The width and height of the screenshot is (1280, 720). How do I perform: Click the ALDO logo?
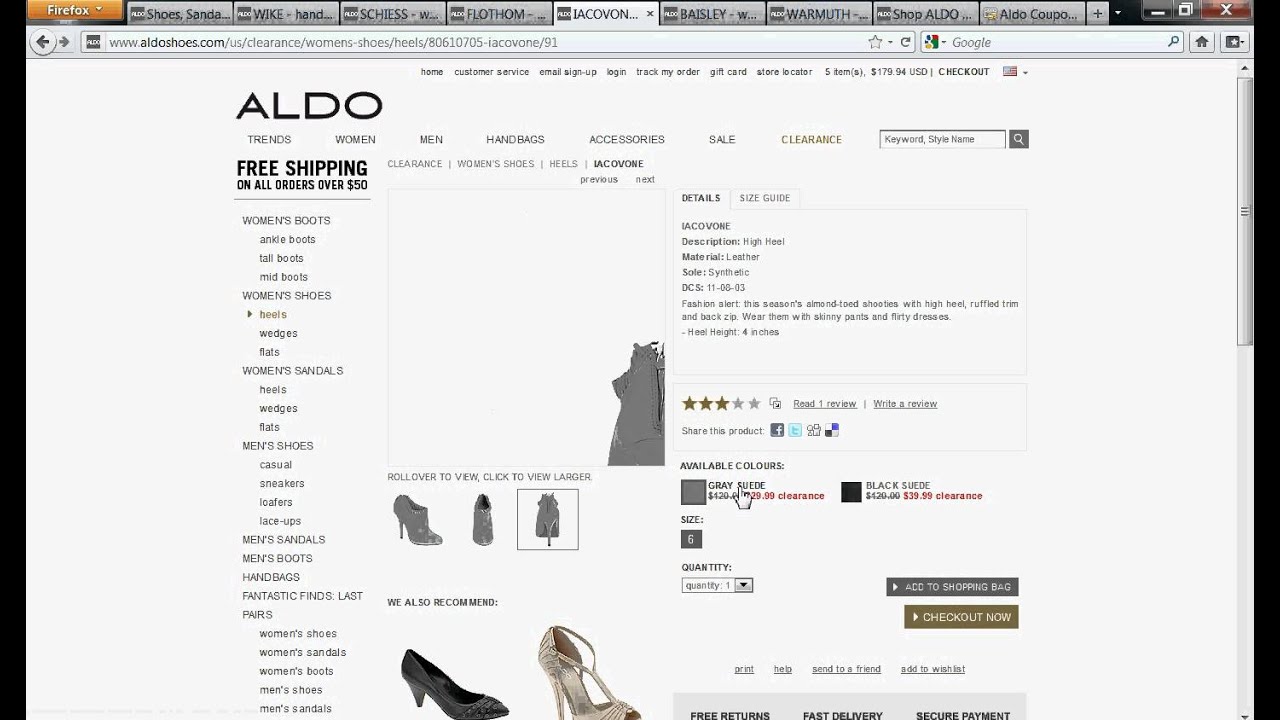click(309, 105)
